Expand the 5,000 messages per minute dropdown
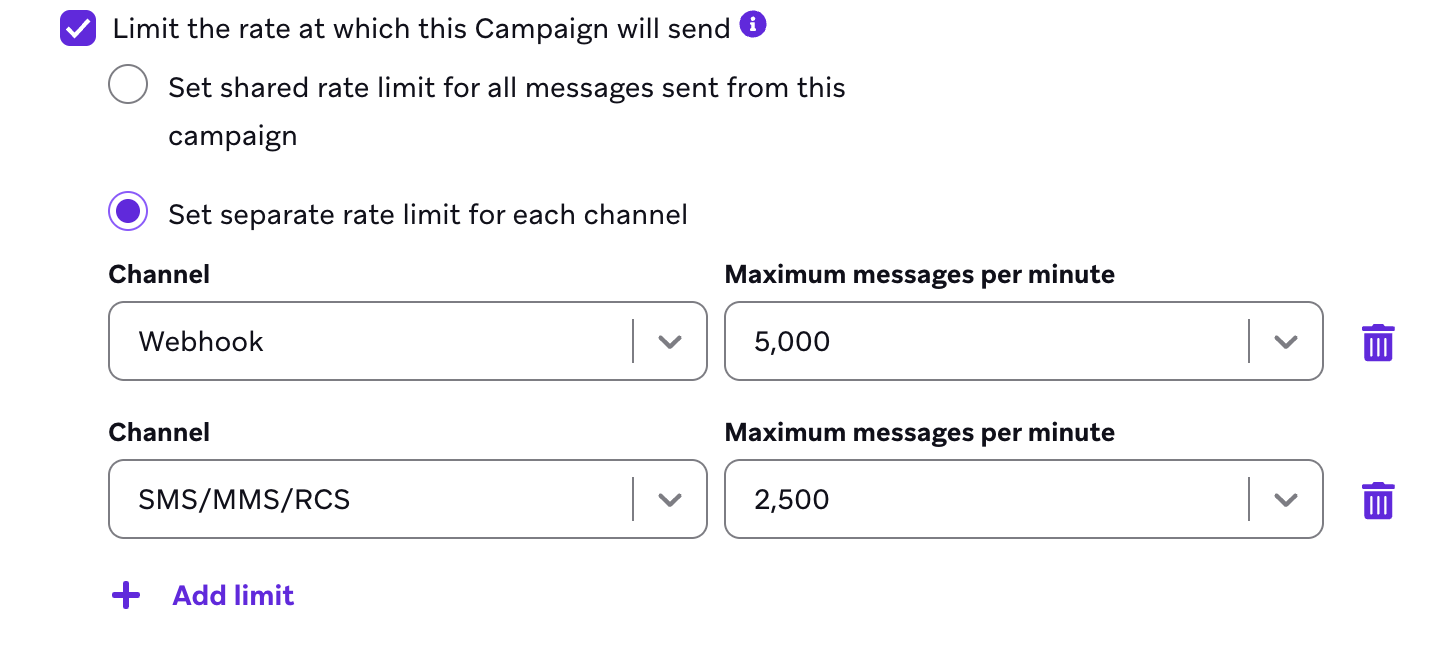This screenshot has width=1454, height=664. tap(1286, 341)
